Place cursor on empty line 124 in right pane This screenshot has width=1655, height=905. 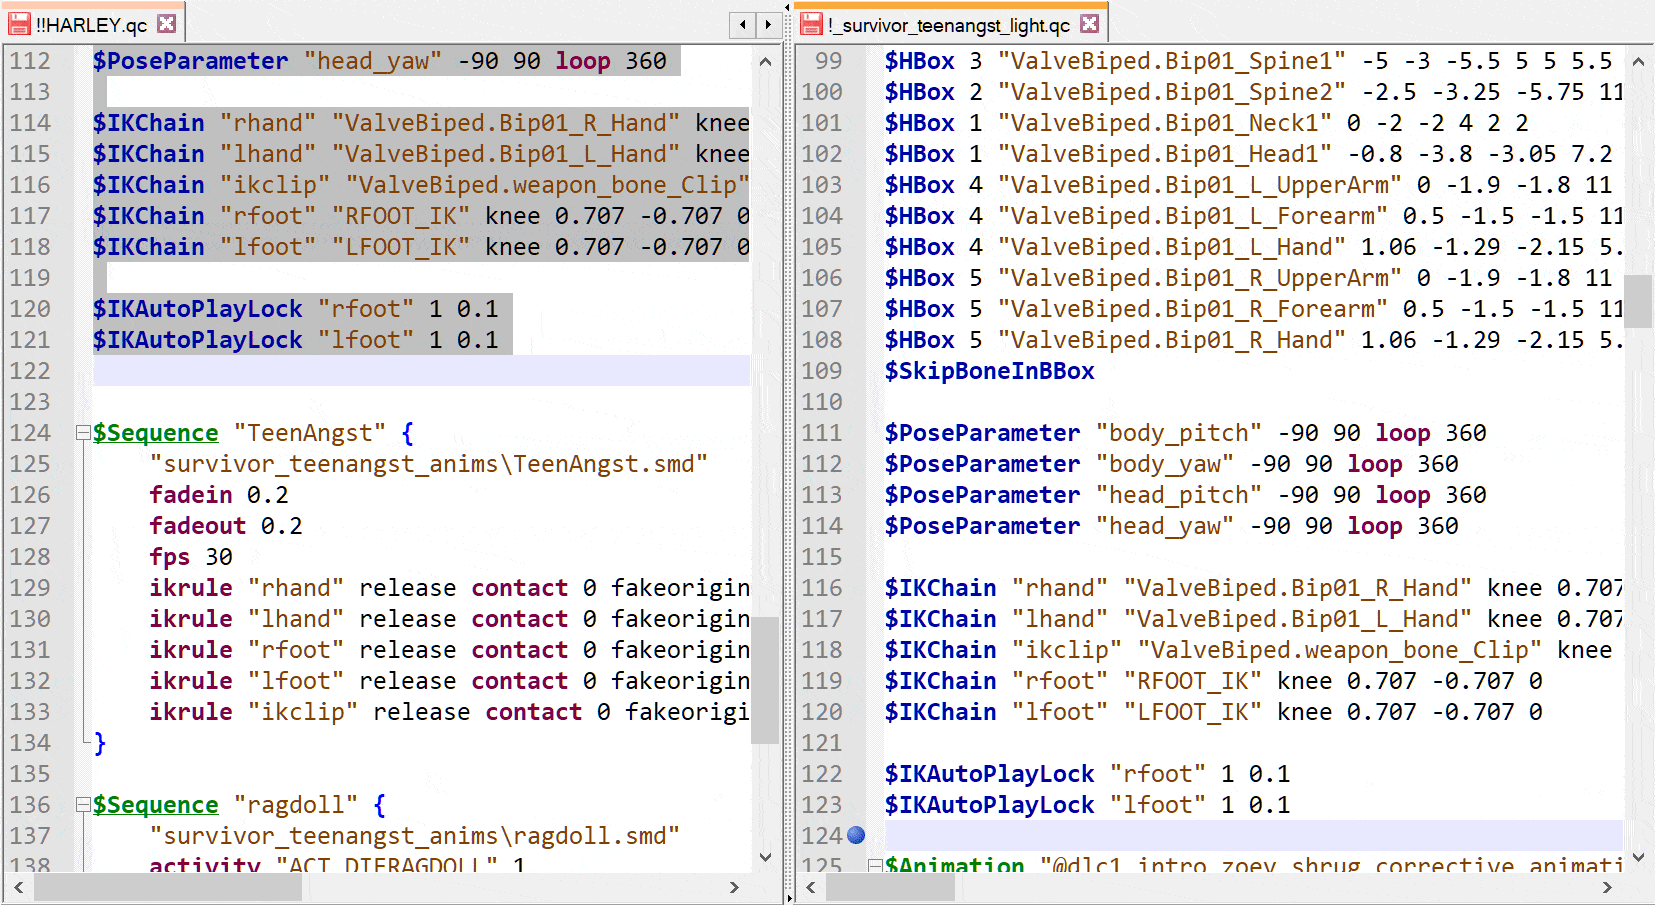point(1254,836)
